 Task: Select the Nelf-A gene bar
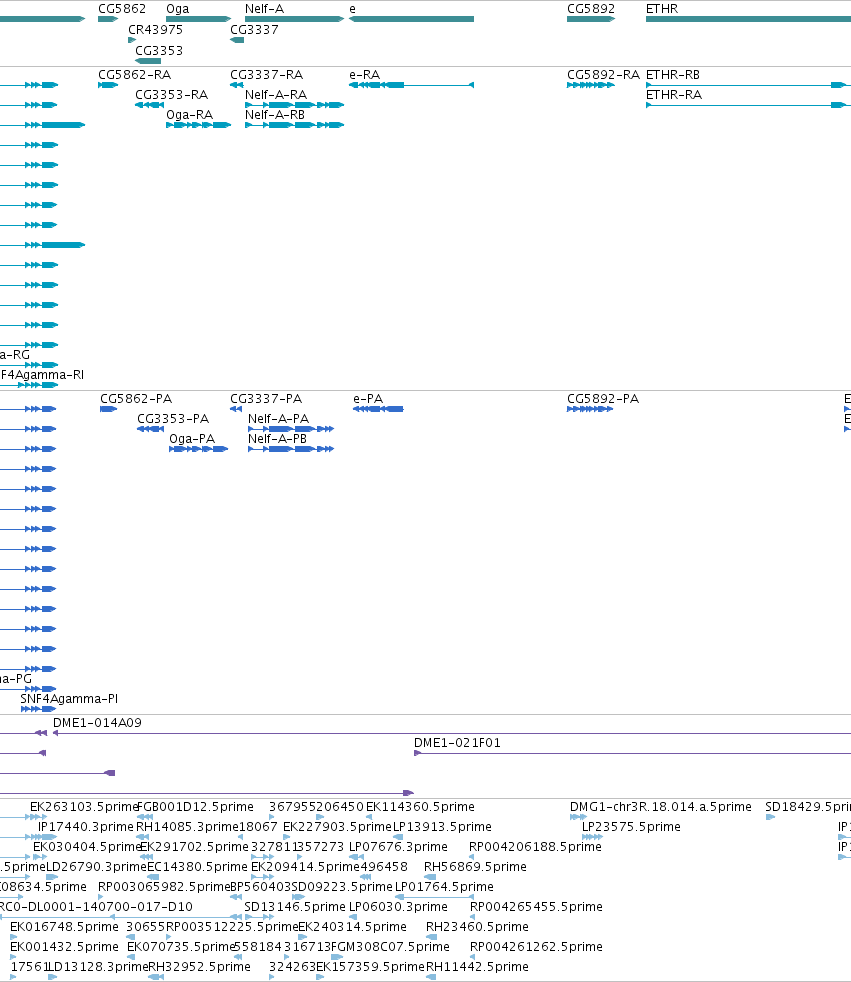pyautogui.click(x=294, y=19)
